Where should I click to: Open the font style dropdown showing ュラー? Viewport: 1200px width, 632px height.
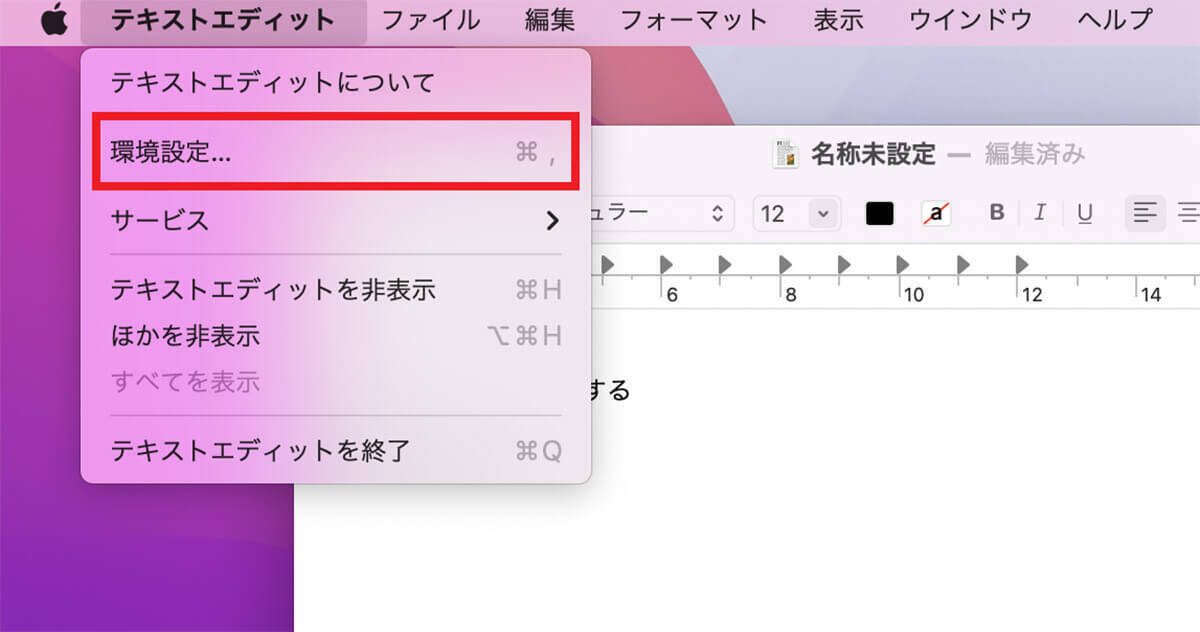(662, 213)
